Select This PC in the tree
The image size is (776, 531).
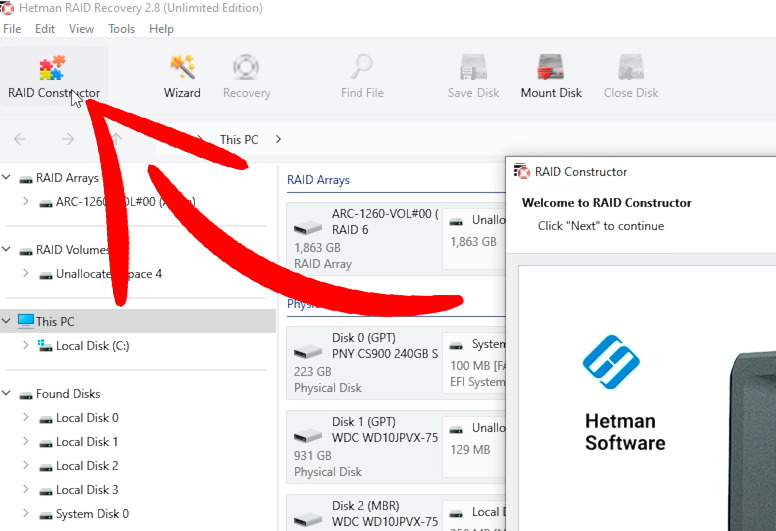(x=55, y=322)
